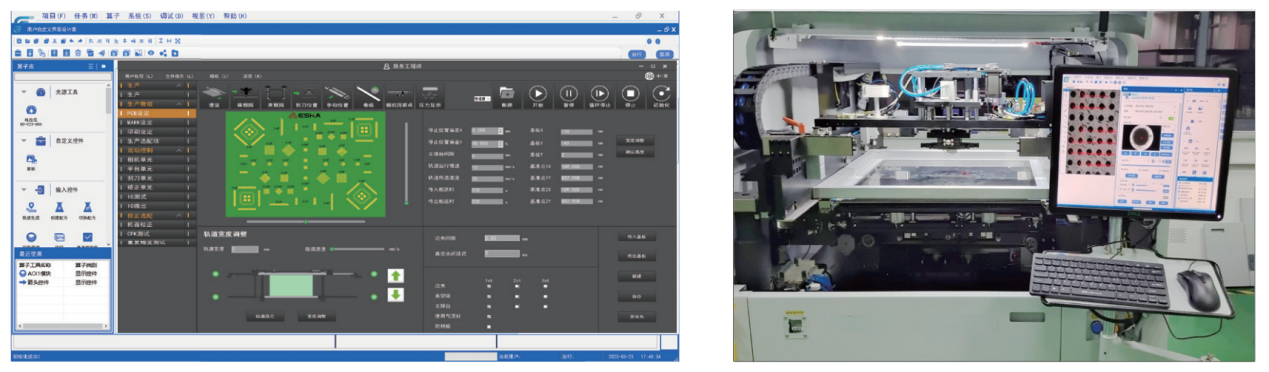This screenshot has height=372, width=1269.
Task: Click the folder icon with plus sign
Action: pos(507,92)
